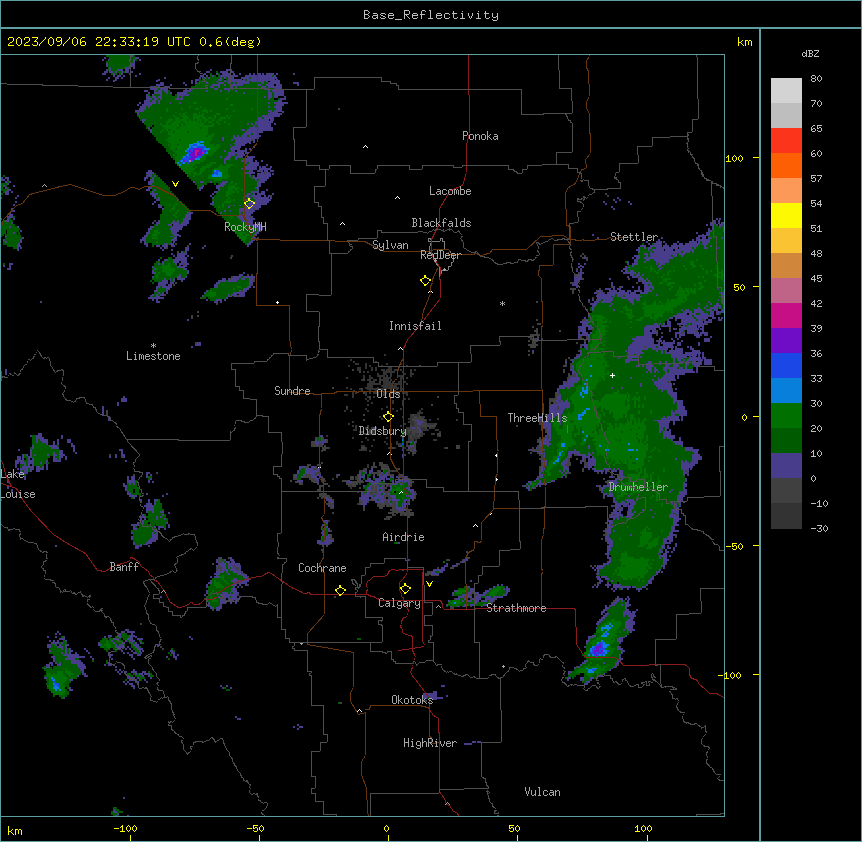This screenshot has width=862, height=842.
Task: Select the Didsbury label
Action: (x=382, y=431)
